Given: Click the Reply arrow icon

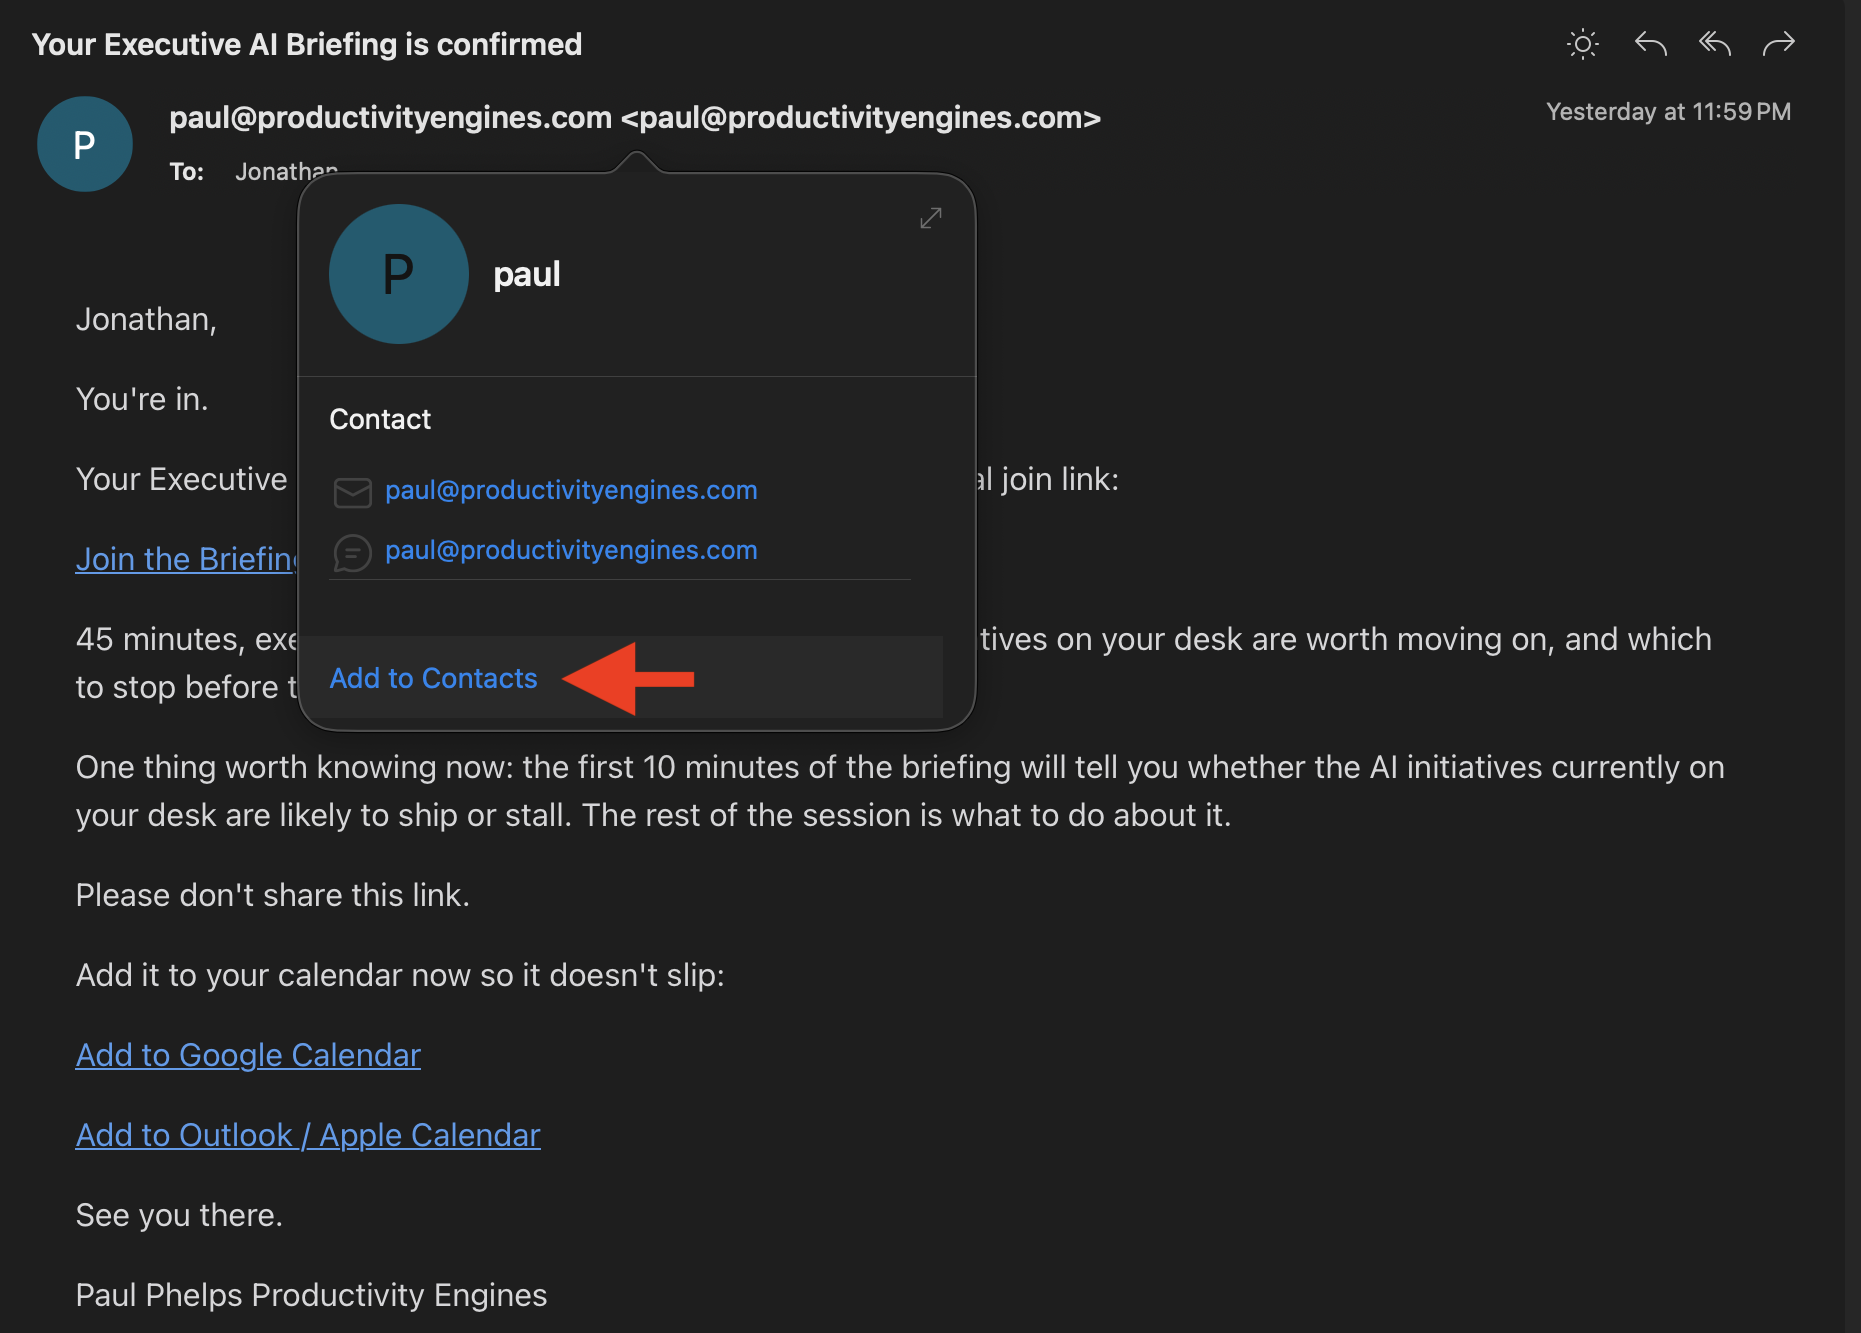Looking at the screenshot, I should pos(1650,44).
